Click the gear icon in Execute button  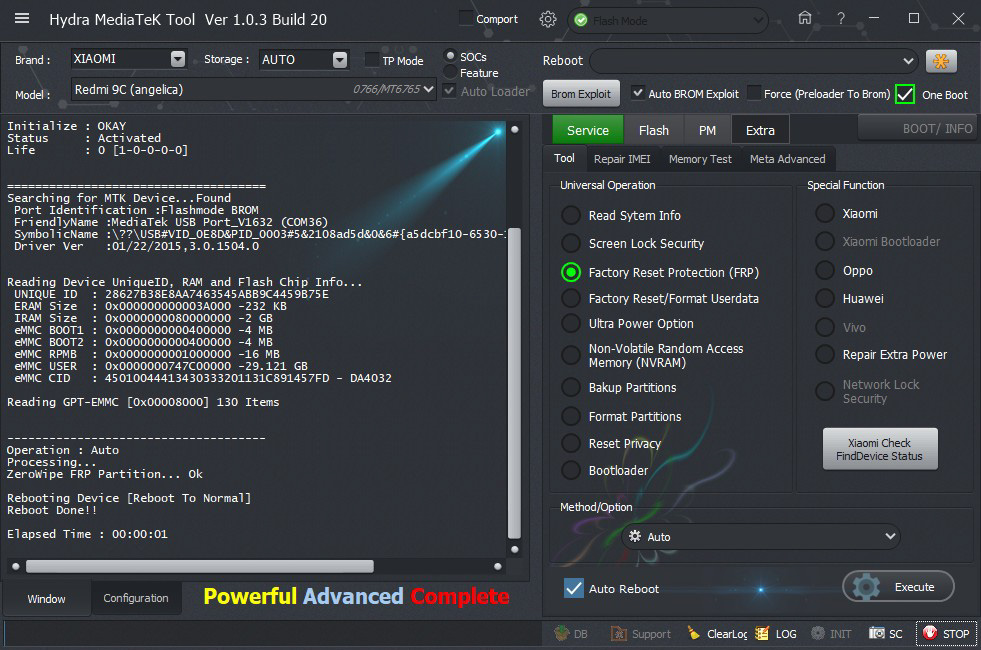[x=867, y=587]
